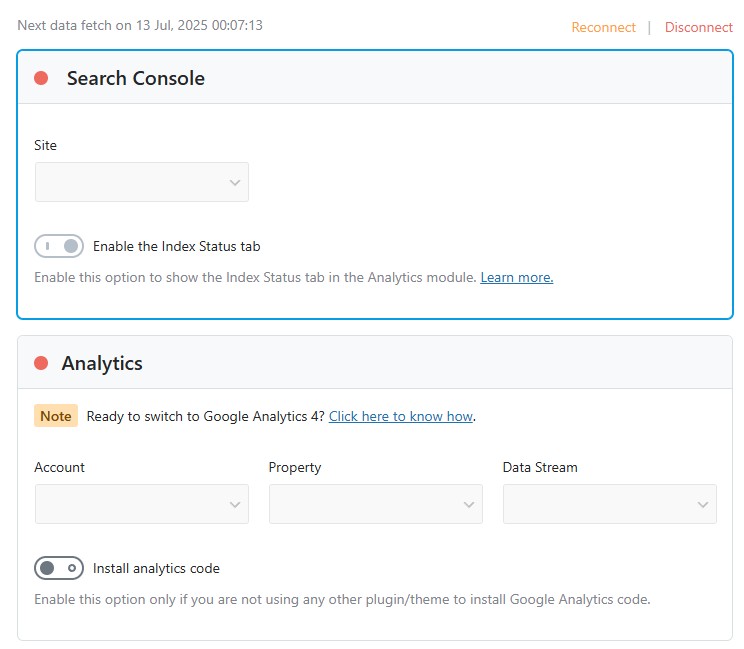The image size is (744, 649).
Task: Toggle the Install analytics code switch
Action: pyautogui.click(x=59, y=568)
